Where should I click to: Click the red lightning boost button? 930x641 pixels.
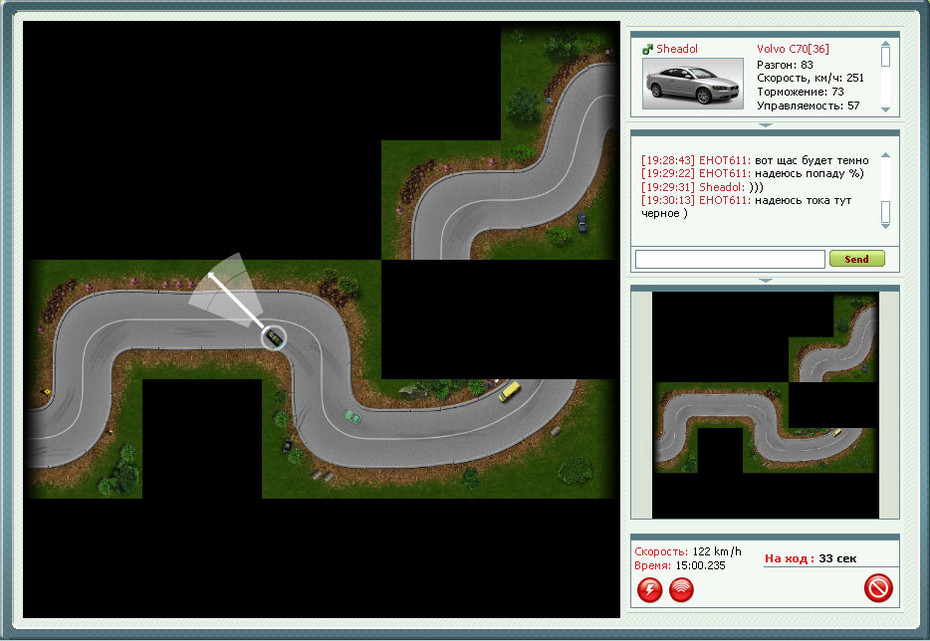tap(649, 589)
